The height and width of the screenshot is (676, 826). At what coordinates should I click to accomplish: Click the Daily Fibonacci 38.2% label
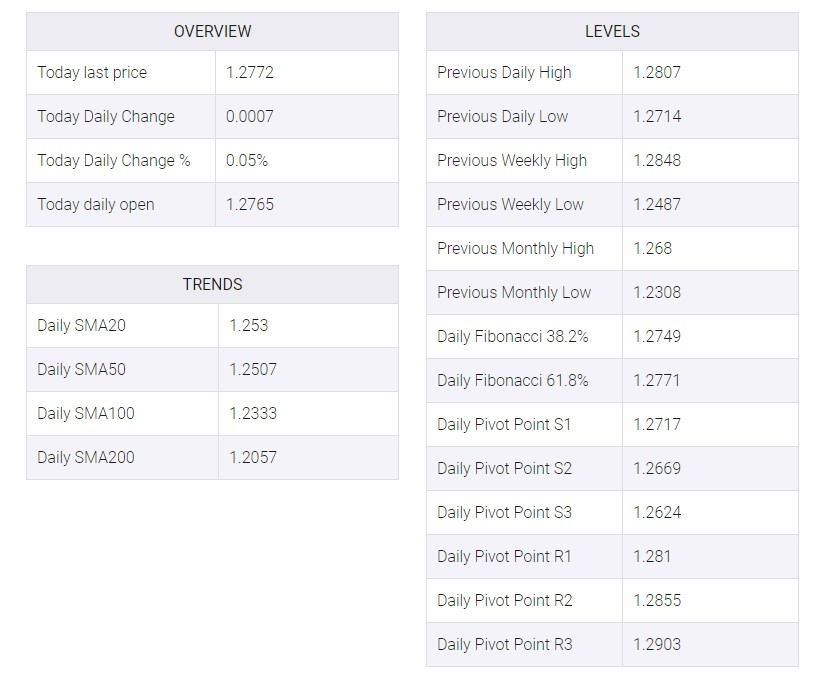tap(513, 336)
